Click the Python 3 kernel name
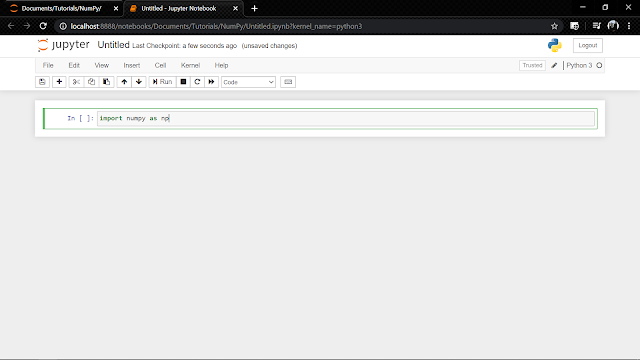Screen dimensions: 640x360 point(579,65)
